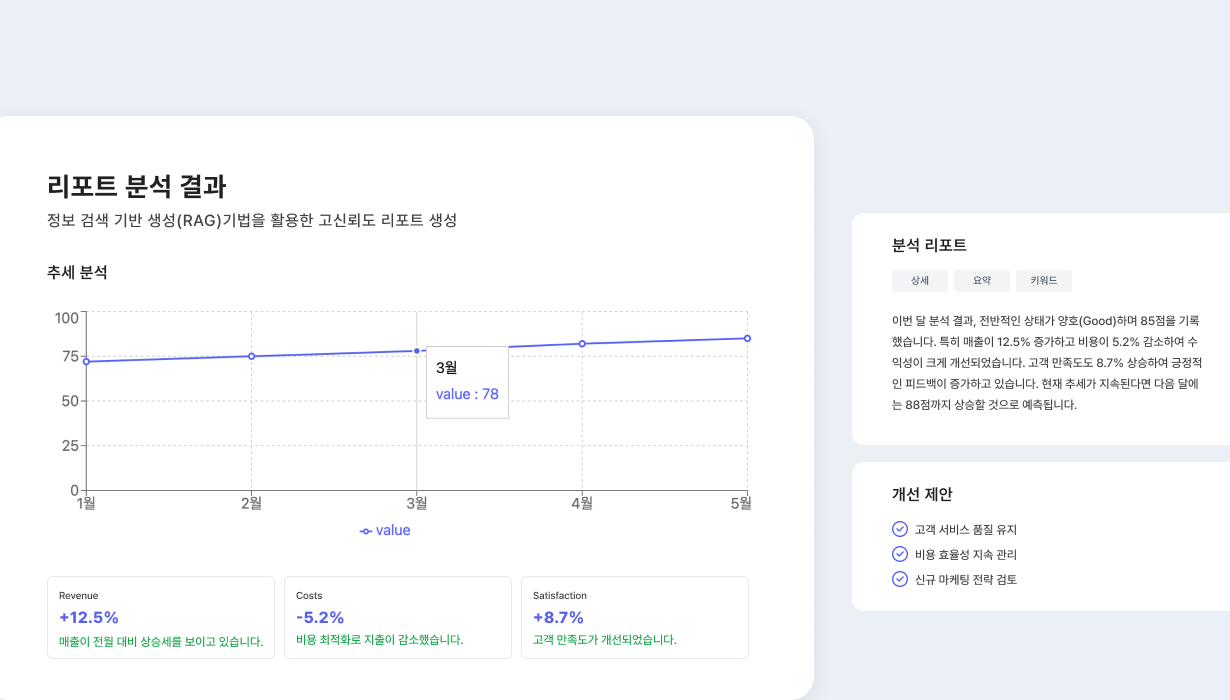
Task: Open the 상세 view
Action: (x=919, y=281)
